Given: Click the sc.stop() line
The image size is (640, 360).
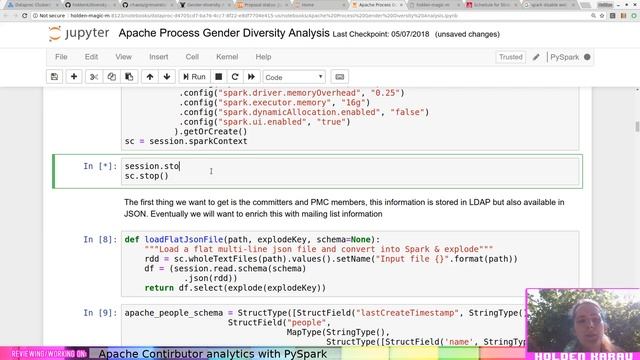Looking at the screenshot, I should point(147,176).
